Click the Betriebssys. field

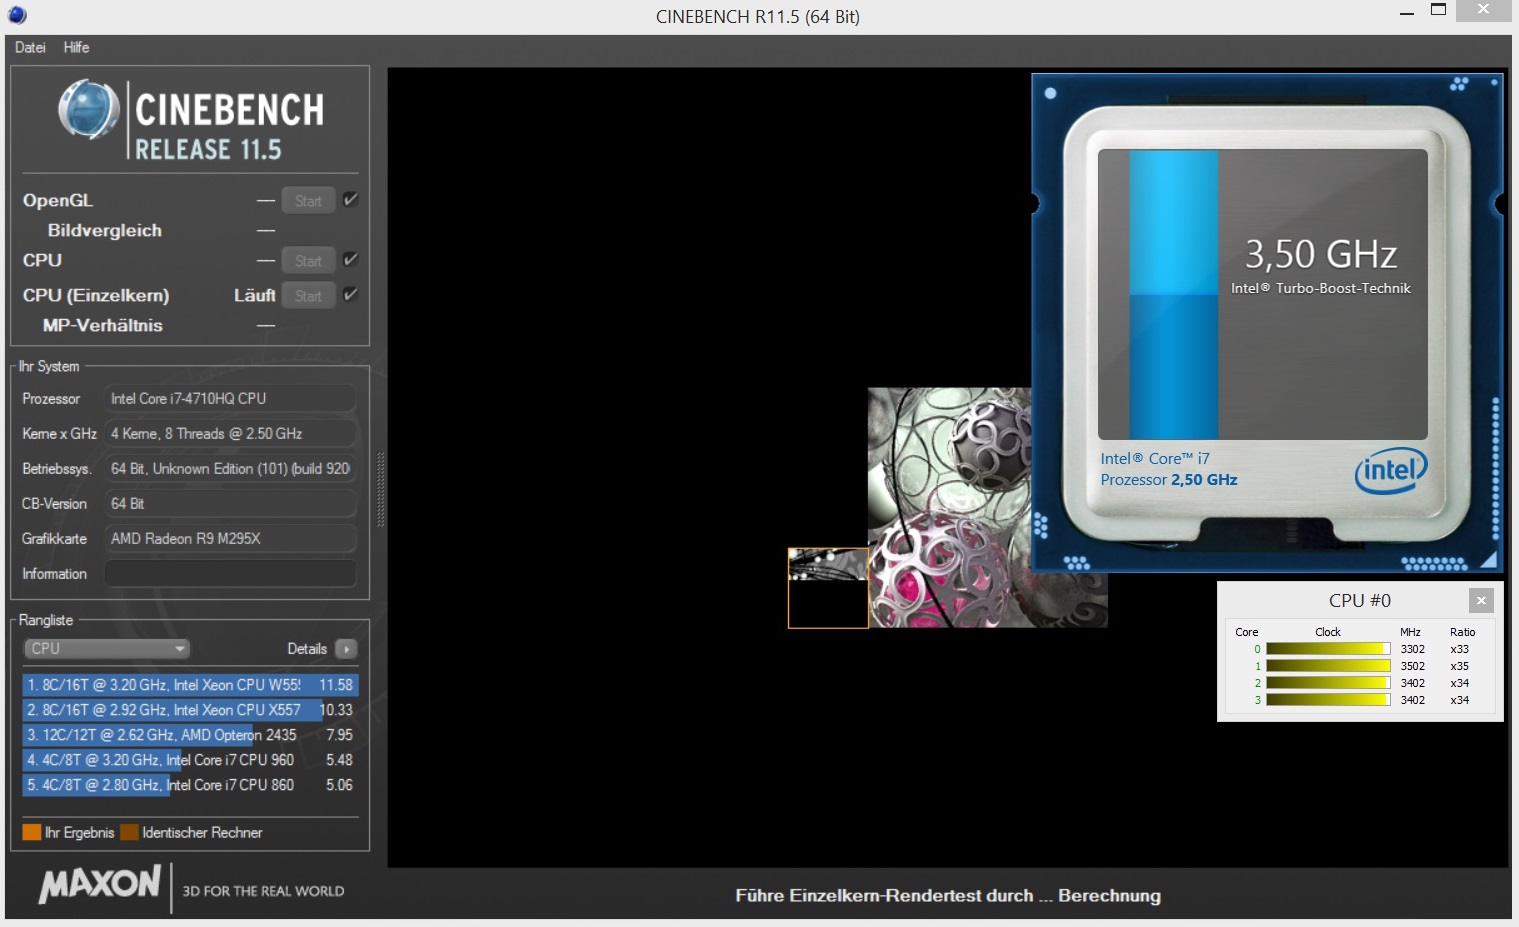230,468
